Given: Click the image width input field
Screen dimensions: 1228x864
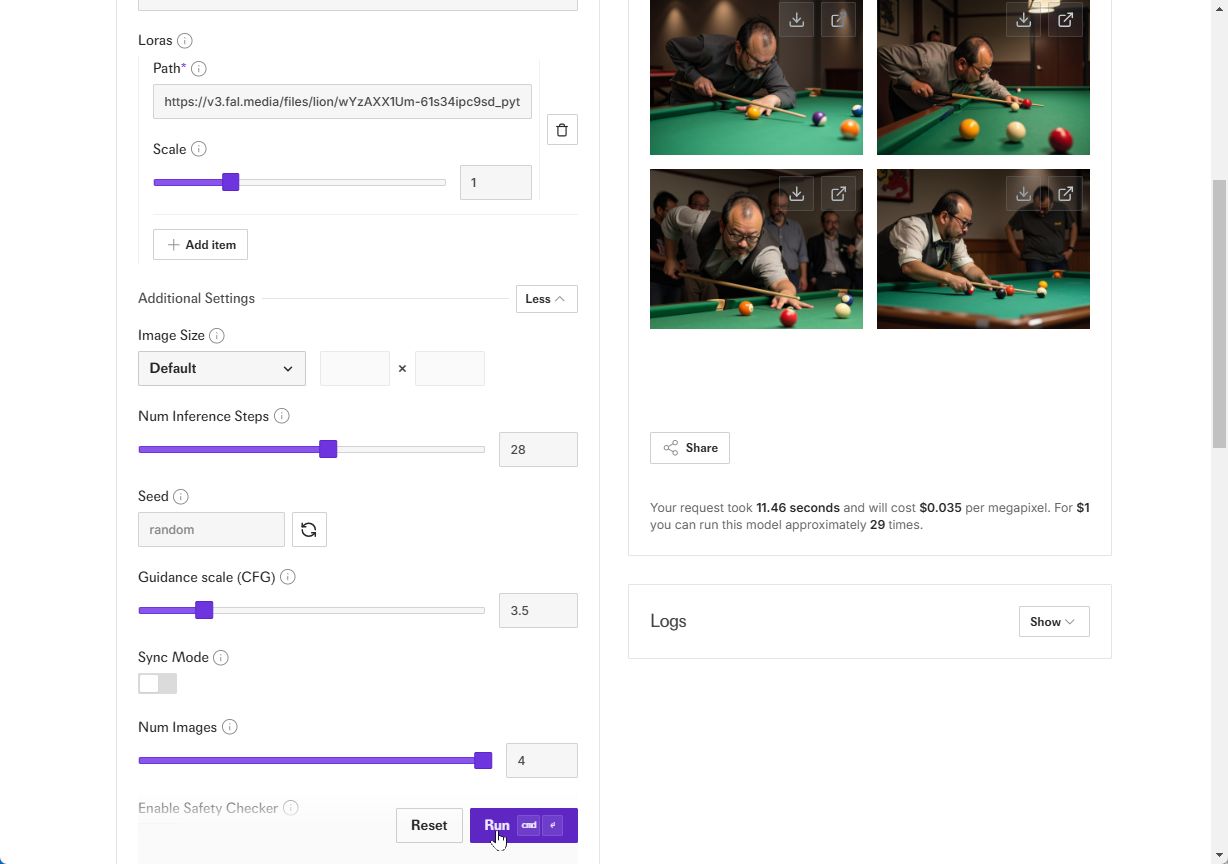Looking at the screenshot, I should (355, 368).
